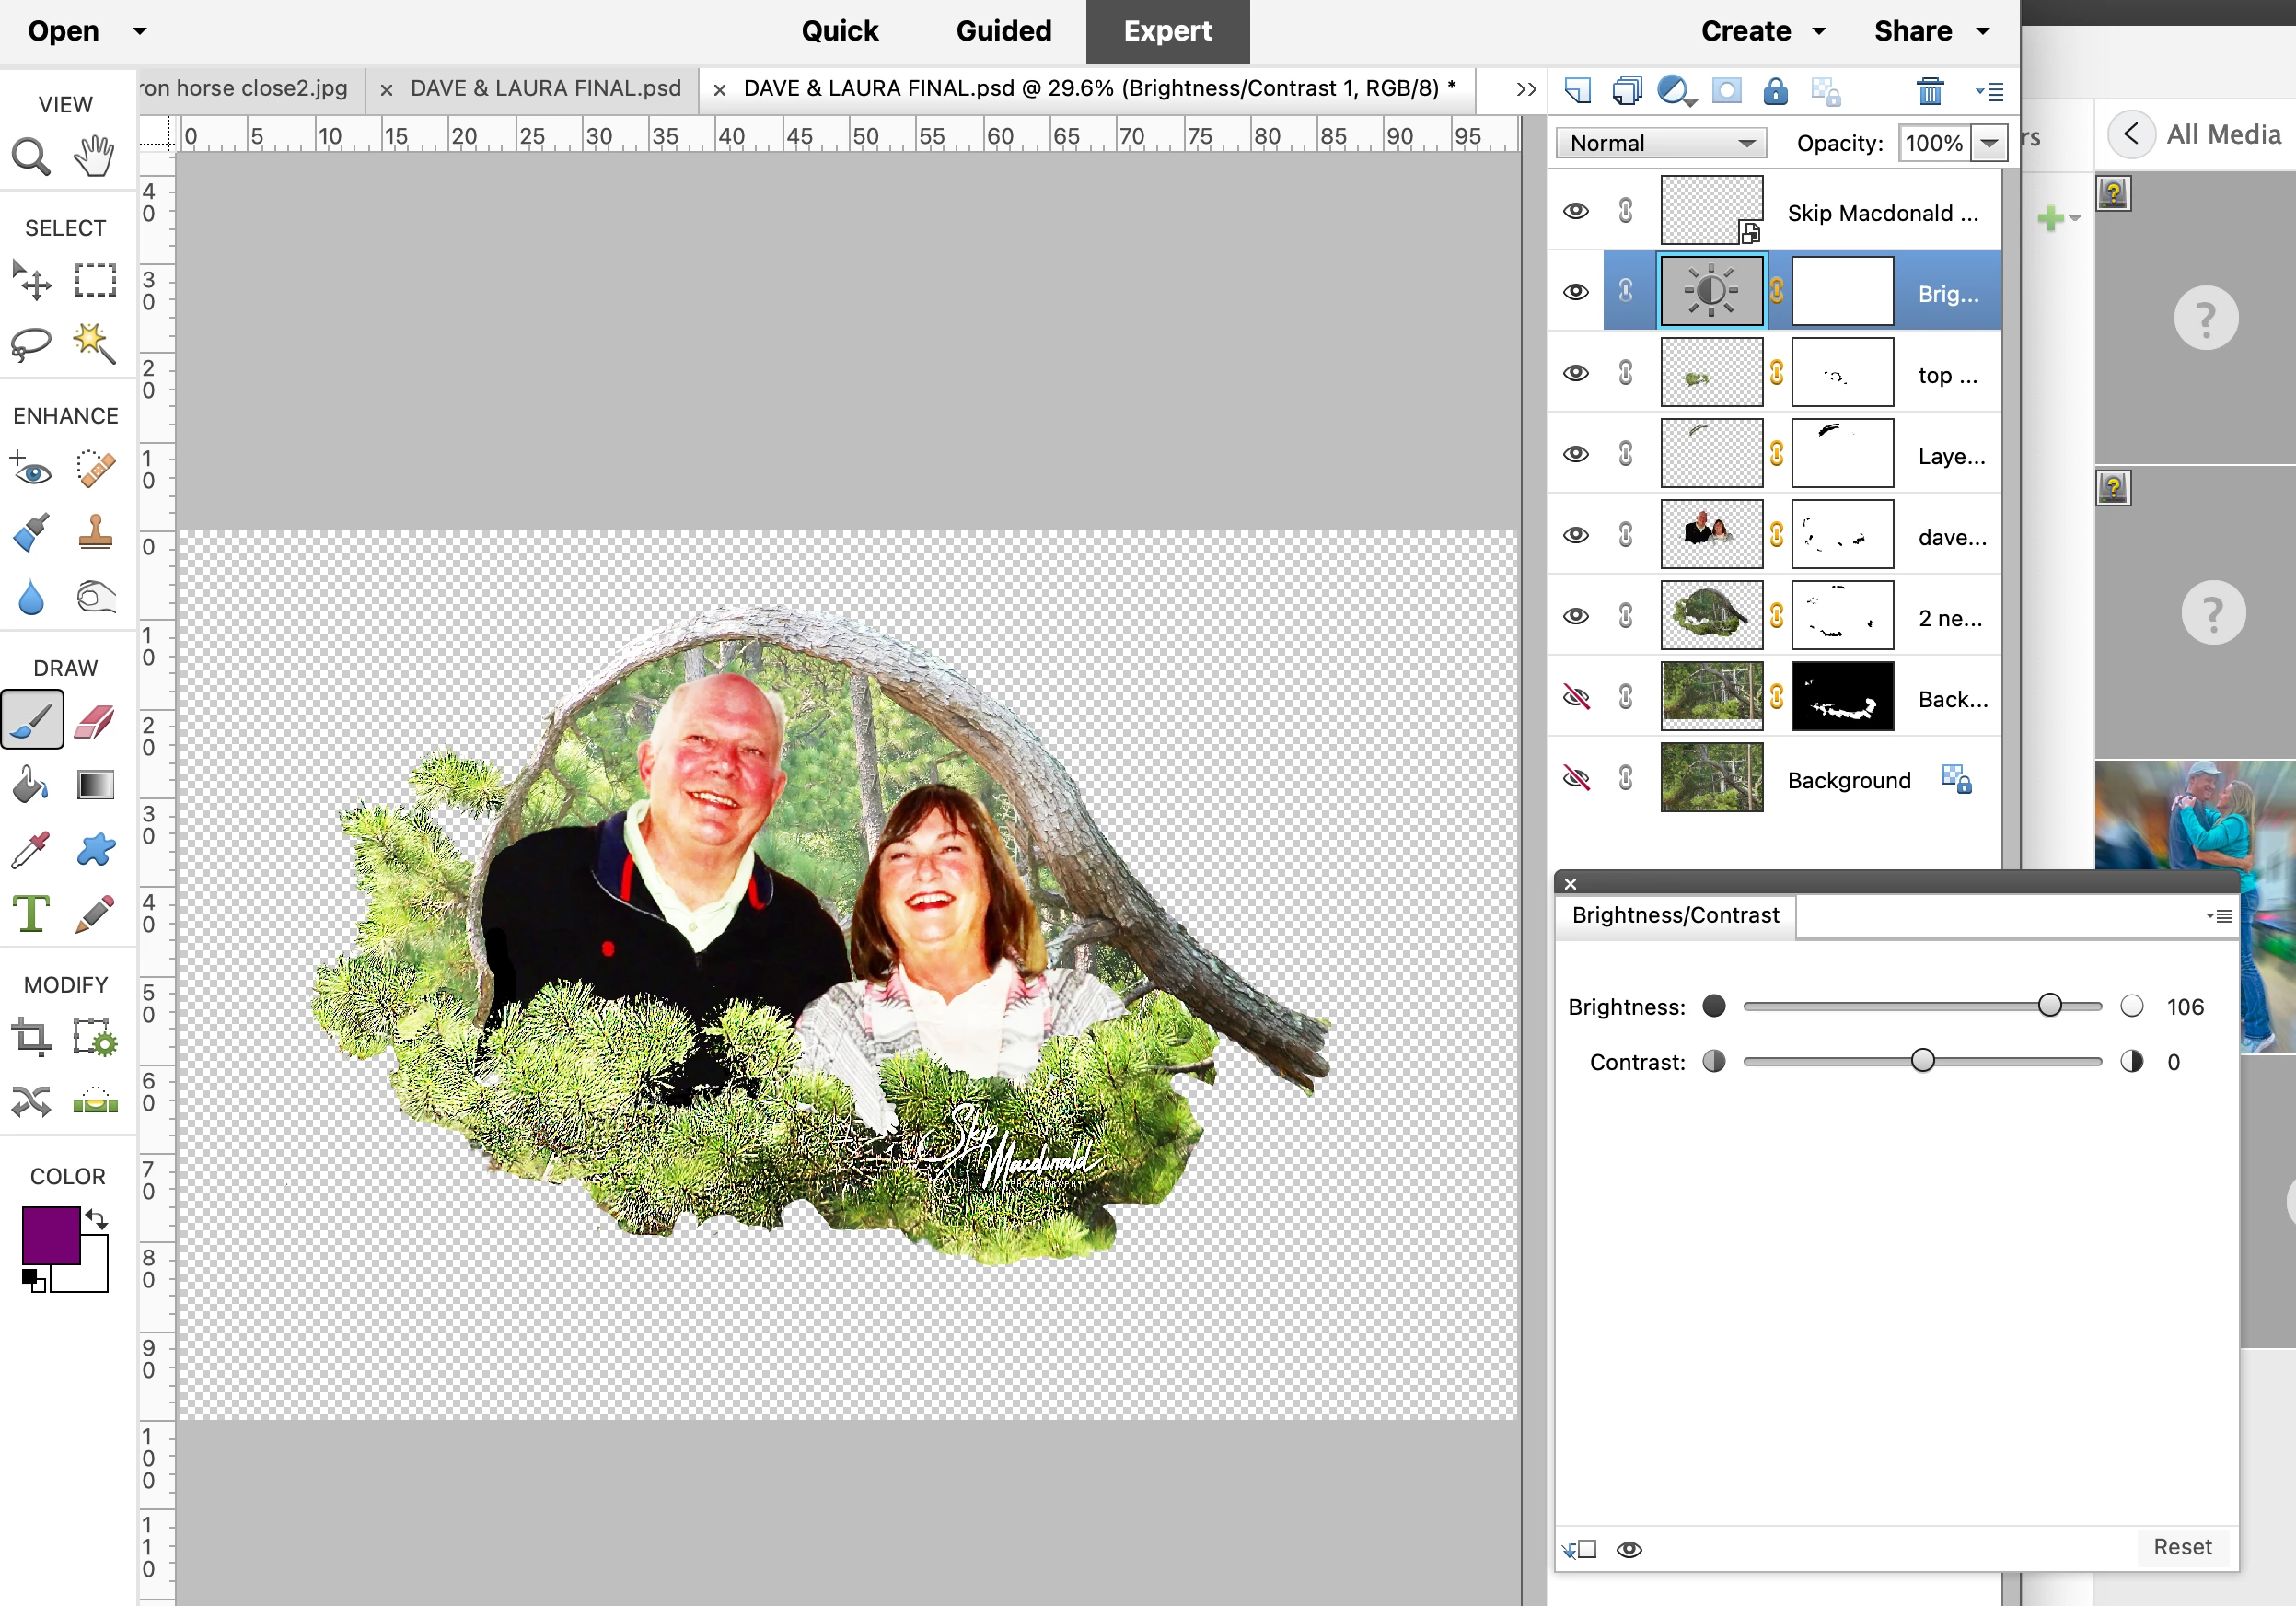Pick the Magic Wand tool
Screen dimensions: 2296x1606
[x=95, y=343]
